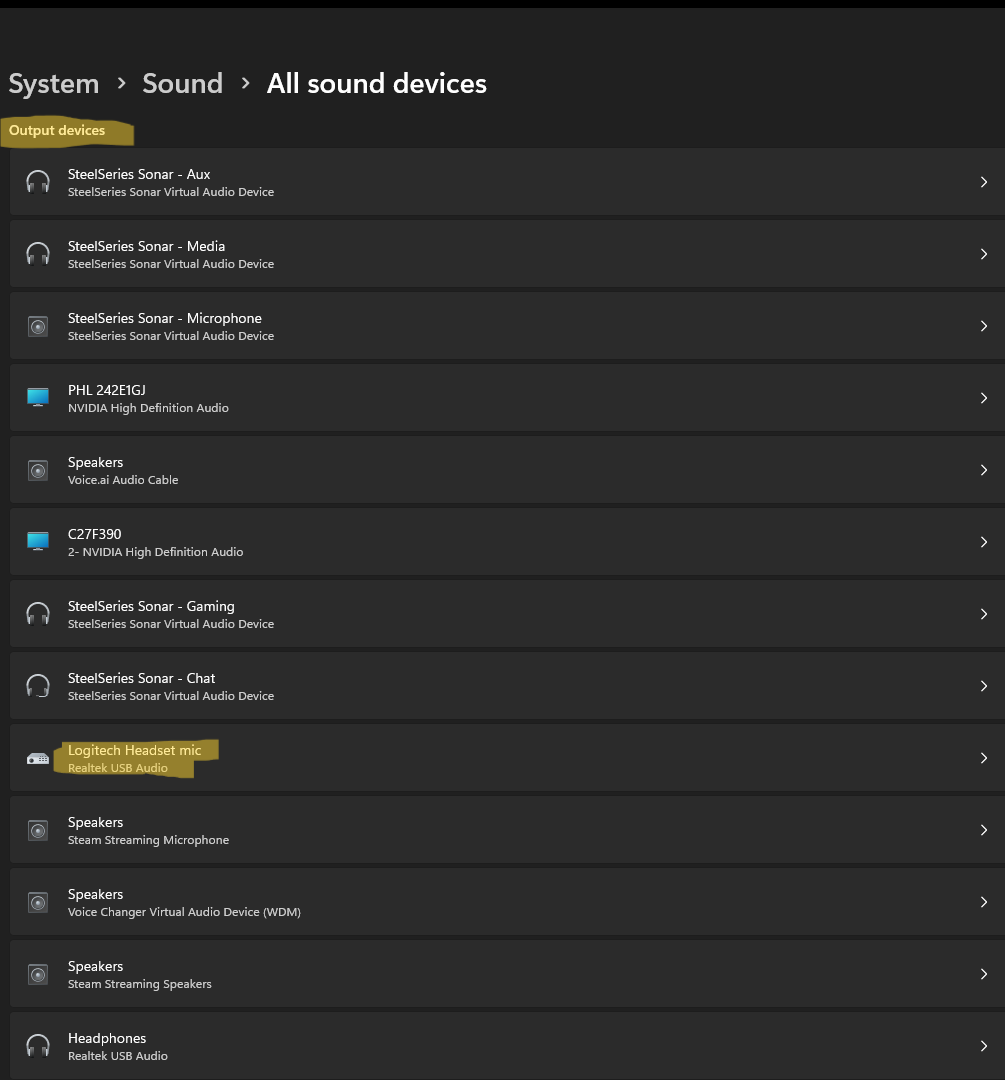Screen dimensions: 1005x1080
Task: Click the headset icon for SteelSeries Sonar - Chat
Action: (x=38, y=686)
